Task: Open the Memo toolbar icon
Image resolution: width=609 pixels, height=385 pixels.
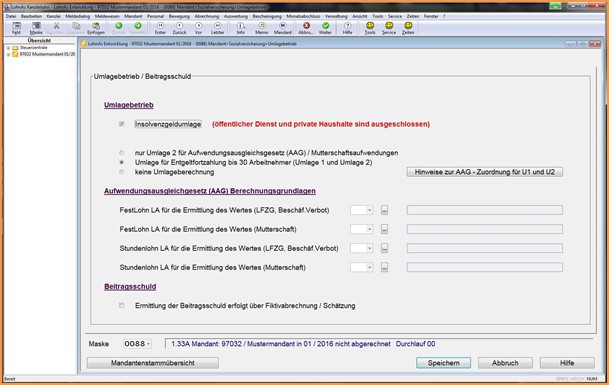Action: point(262,28)
